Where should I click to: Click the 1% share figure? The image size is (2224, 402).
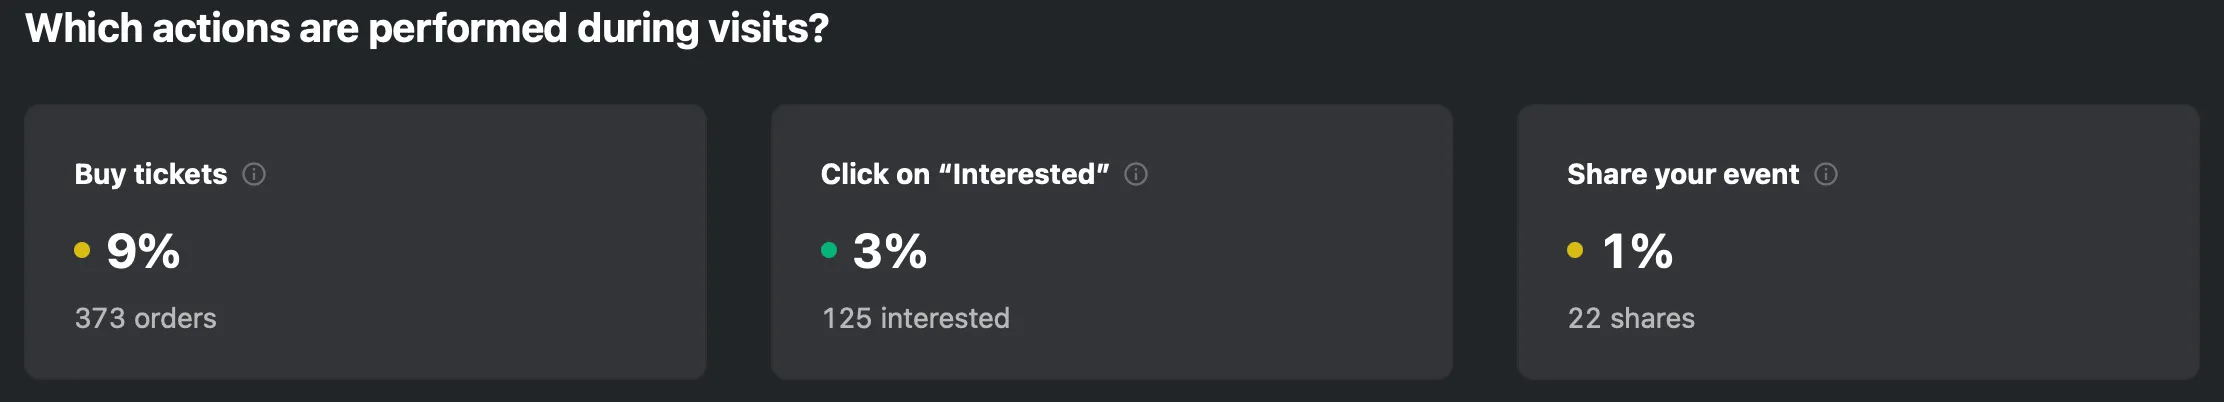(x=1637, y=251)
